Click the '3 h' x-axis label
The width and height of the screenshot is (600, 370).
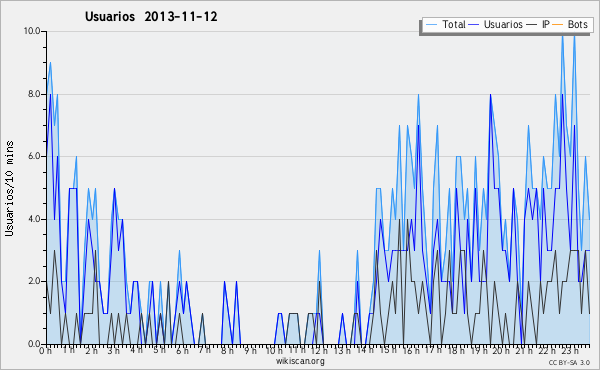114,350
